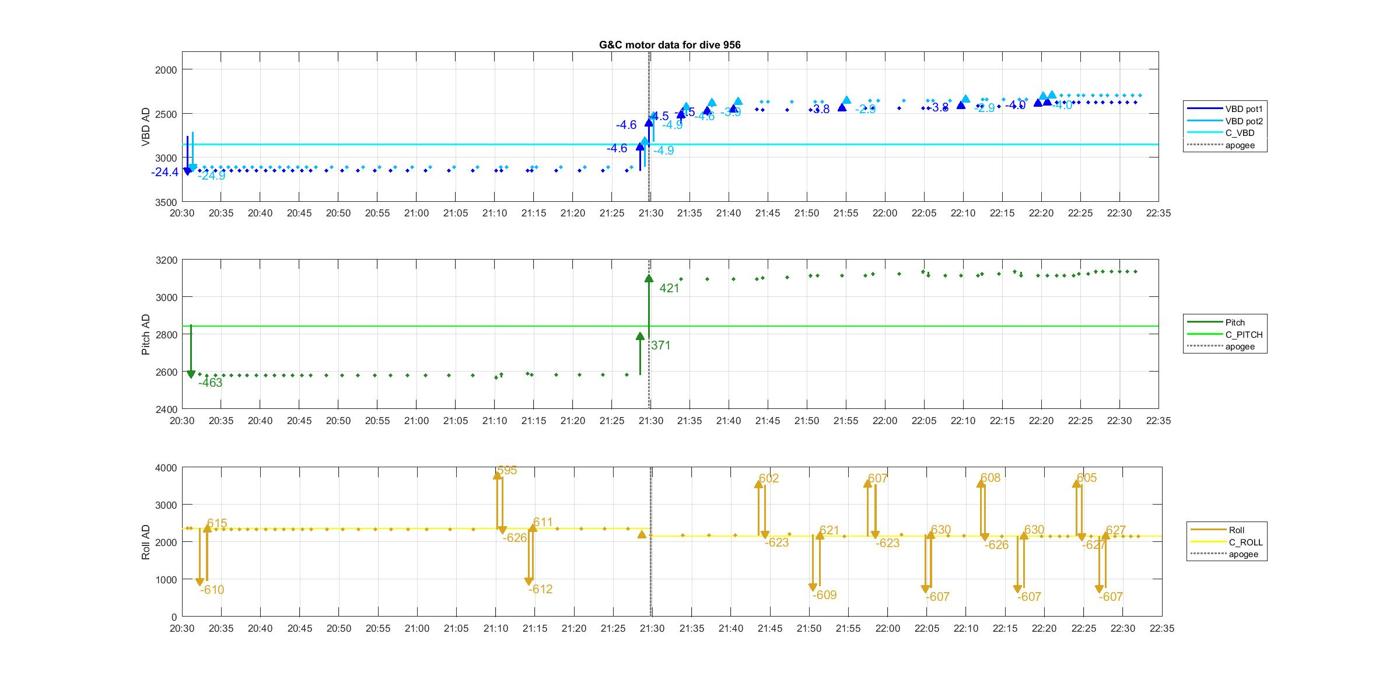Click the '627' roll annotation

pos(1116,530)
